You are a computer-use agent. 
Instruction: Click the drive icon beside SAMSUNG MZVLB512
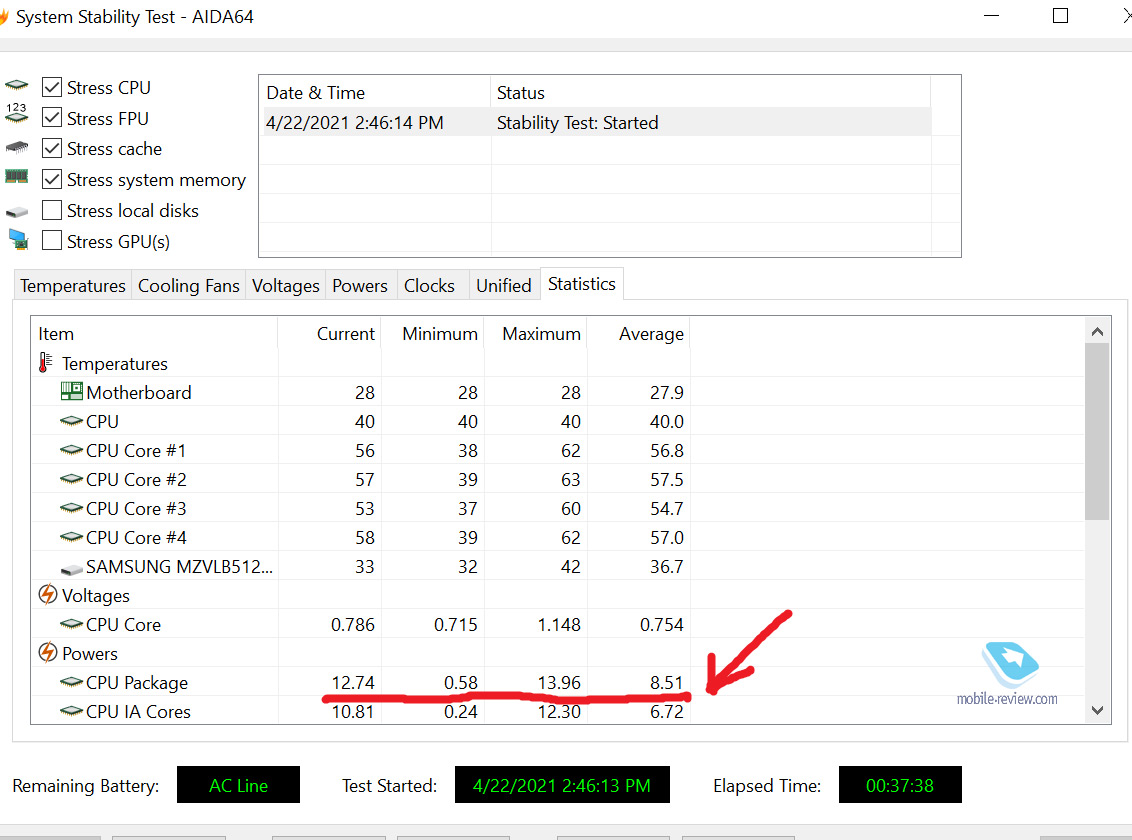pos(71,569)
